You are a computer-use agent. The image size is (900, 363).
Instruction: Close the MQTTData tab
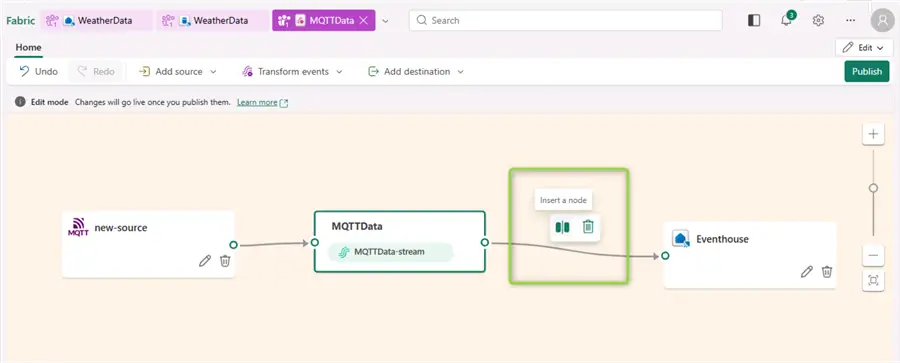363,21
